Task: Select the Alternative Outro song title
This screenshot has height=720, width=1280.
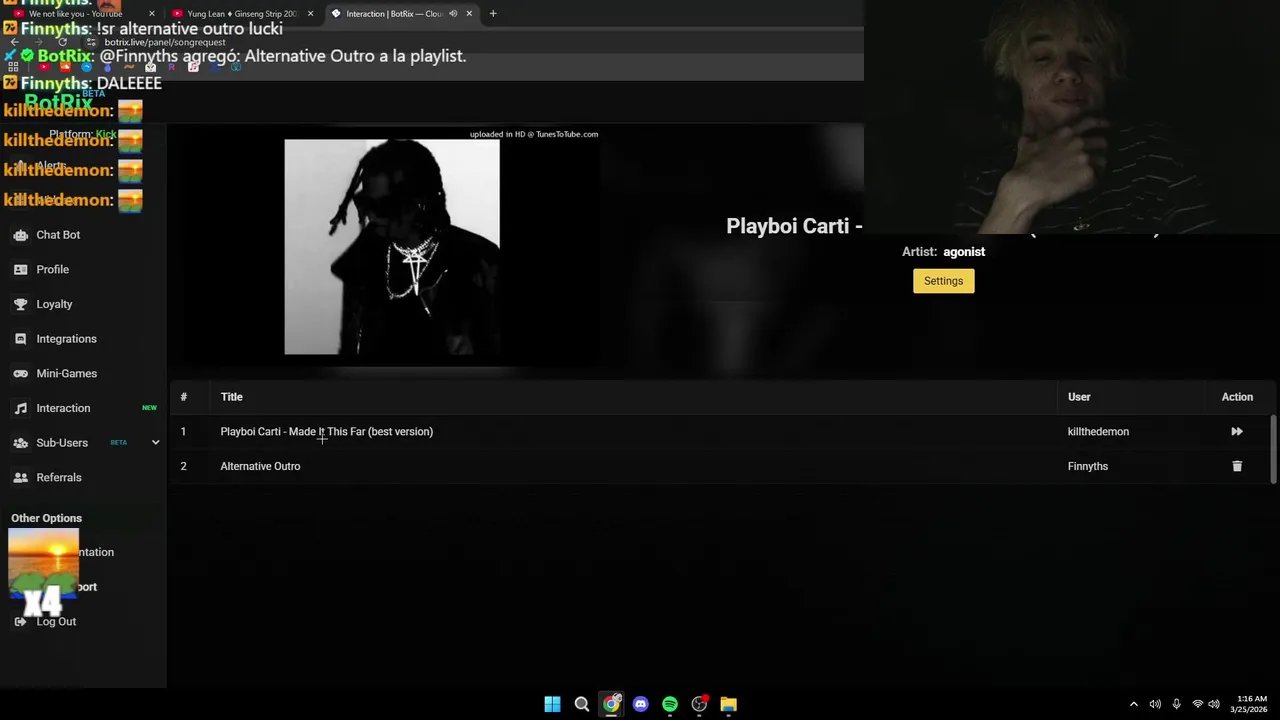Action: [260, 466]
